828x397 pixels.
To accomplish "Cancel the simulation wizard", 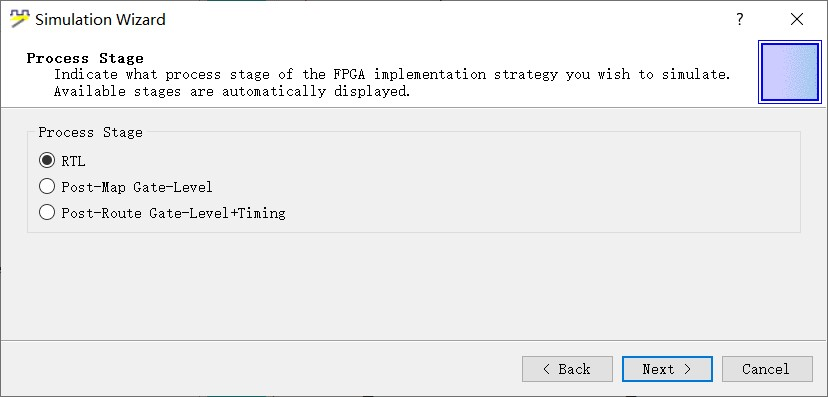I will pos(767,369).
